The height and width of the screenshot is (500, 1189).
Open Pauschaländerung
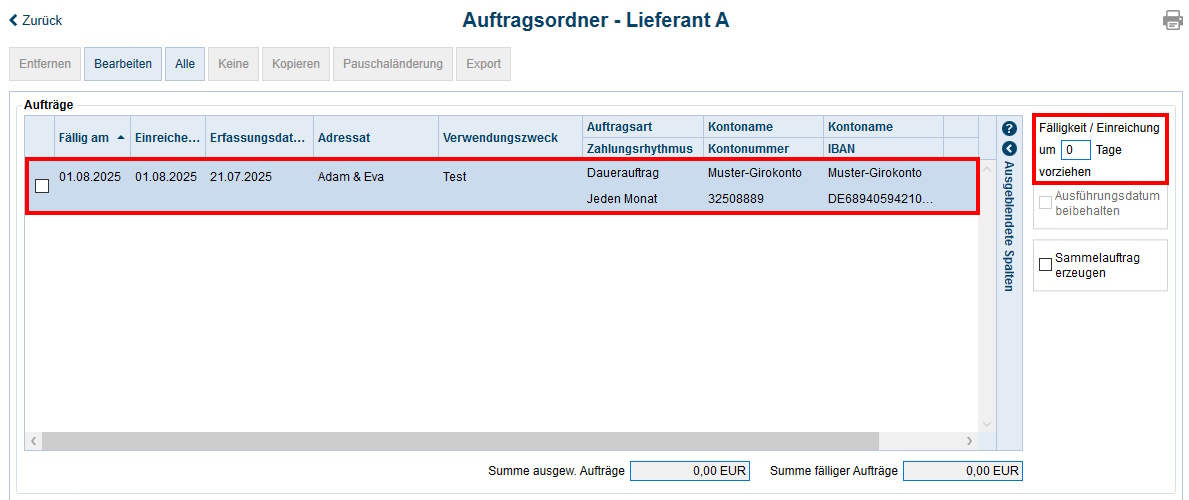point(393,64)
